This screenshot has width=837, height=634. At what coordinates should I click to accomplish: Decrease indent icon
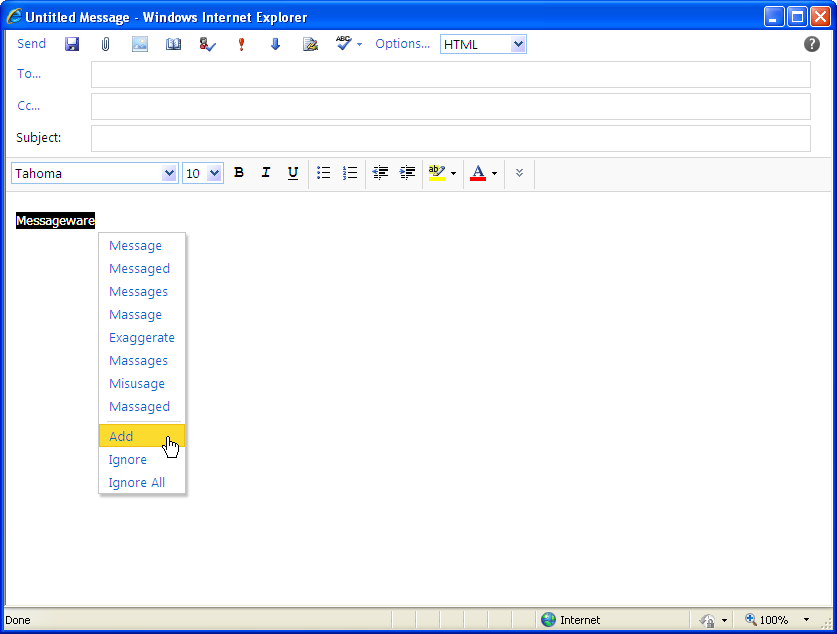point(380,173)
